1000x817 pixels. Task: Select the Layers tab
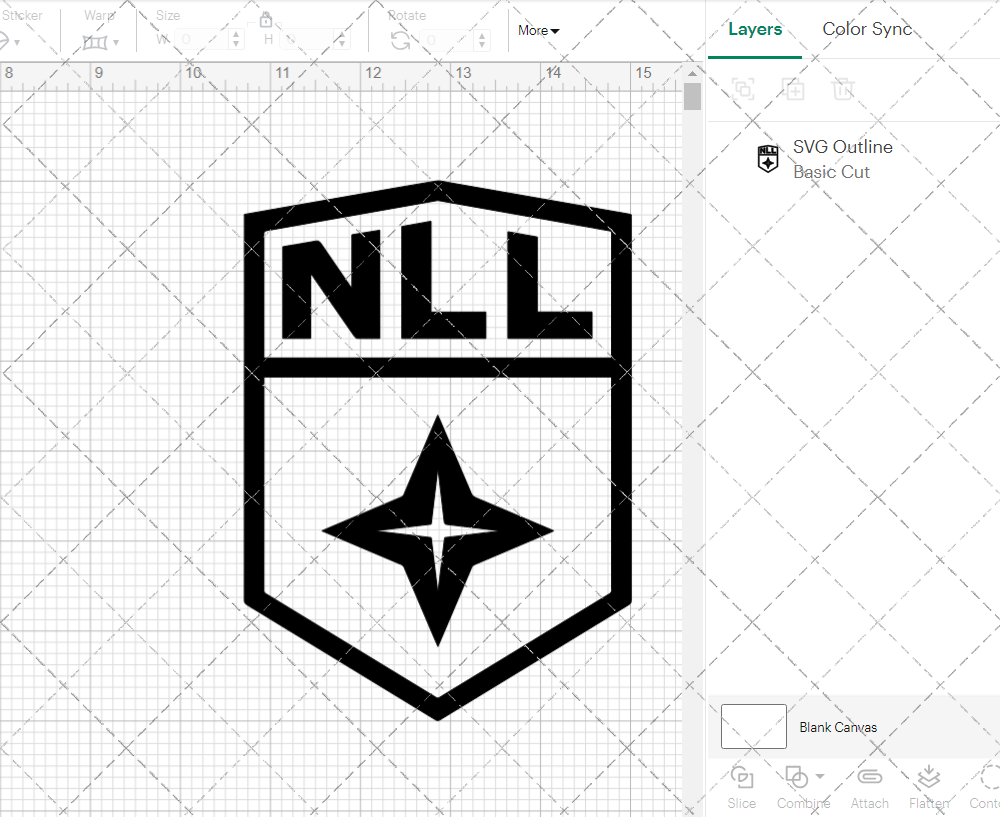coord(755,29)
